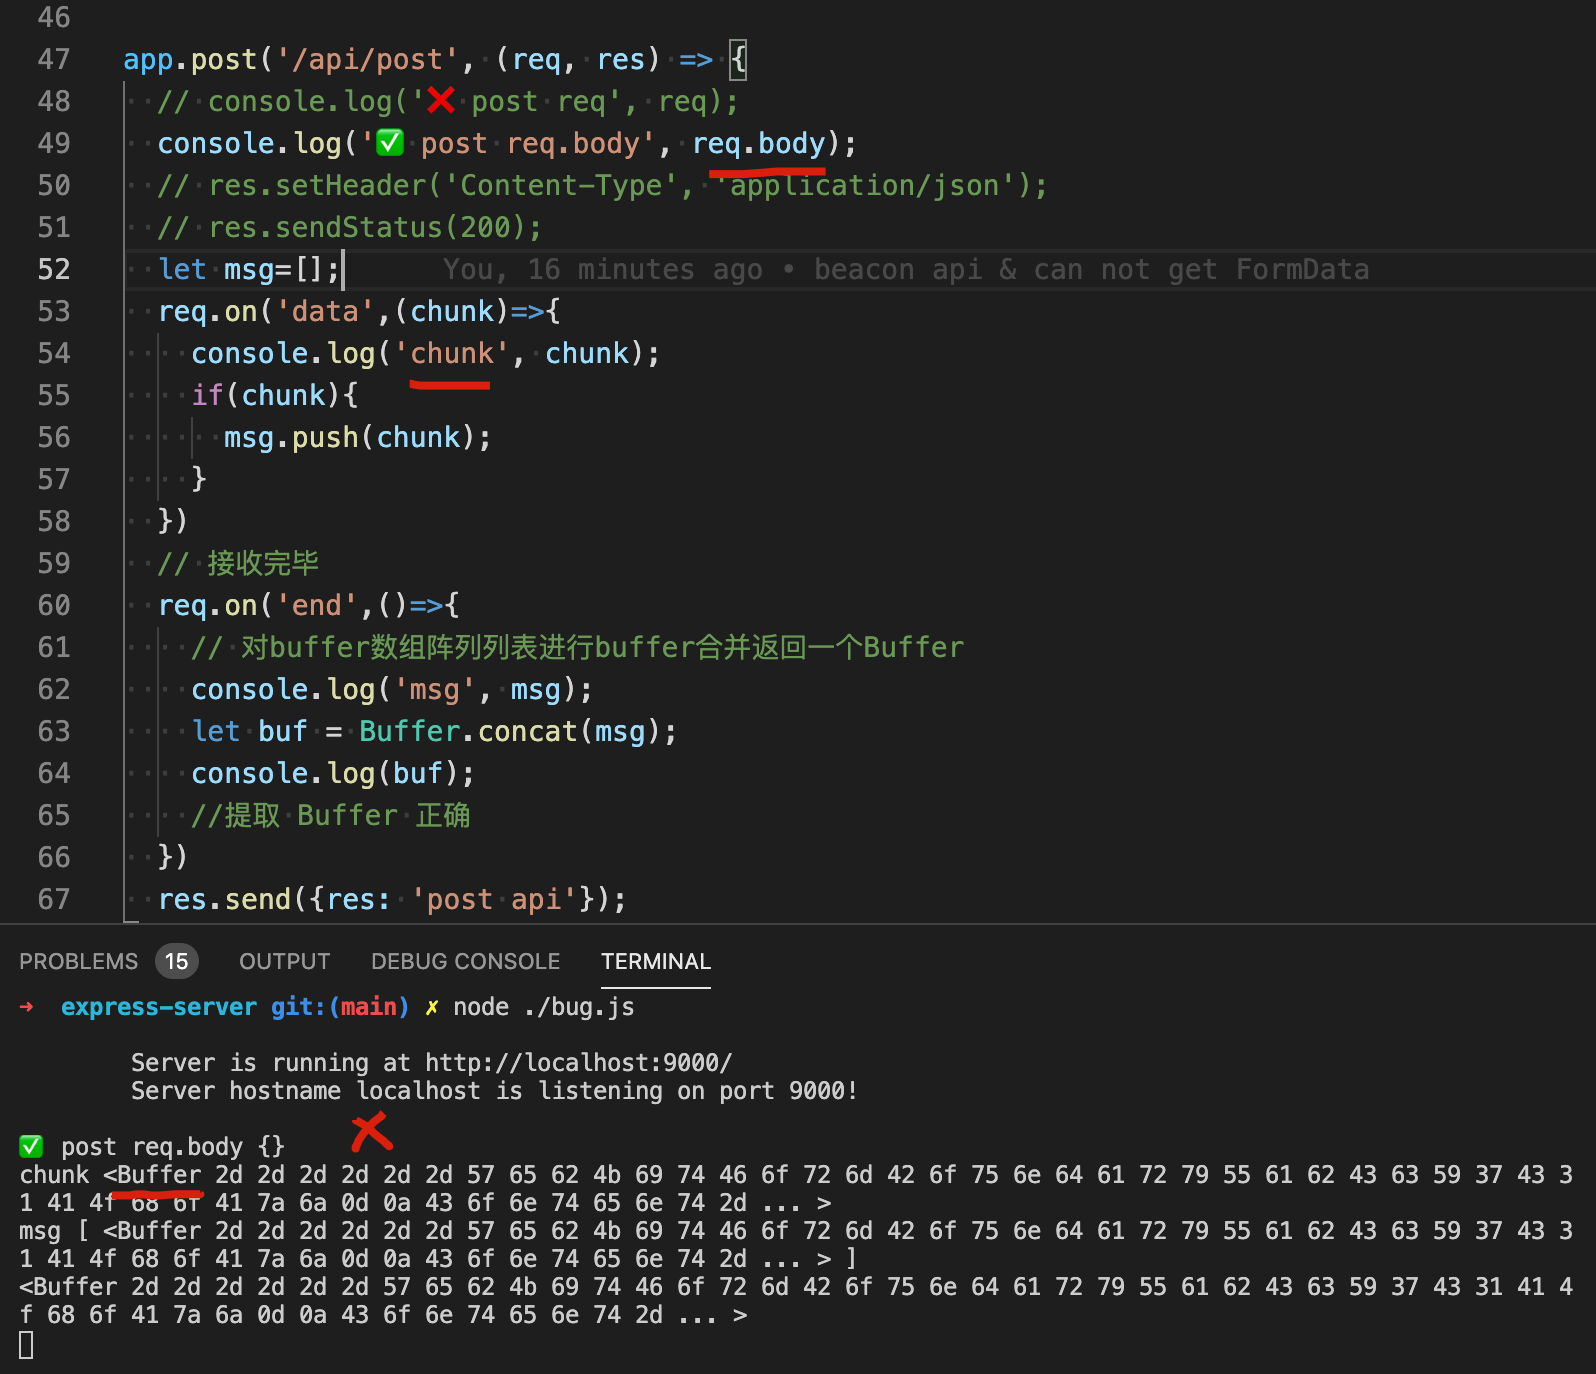Click line number 52 in gutter

click(x=54, y=269)
